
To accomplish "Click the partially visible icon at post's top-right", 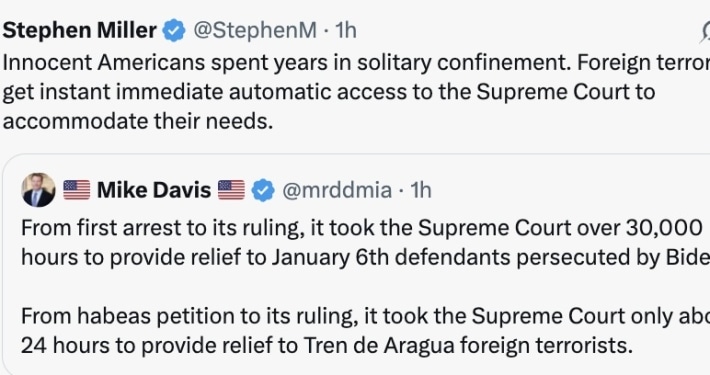I will [705, 32].
